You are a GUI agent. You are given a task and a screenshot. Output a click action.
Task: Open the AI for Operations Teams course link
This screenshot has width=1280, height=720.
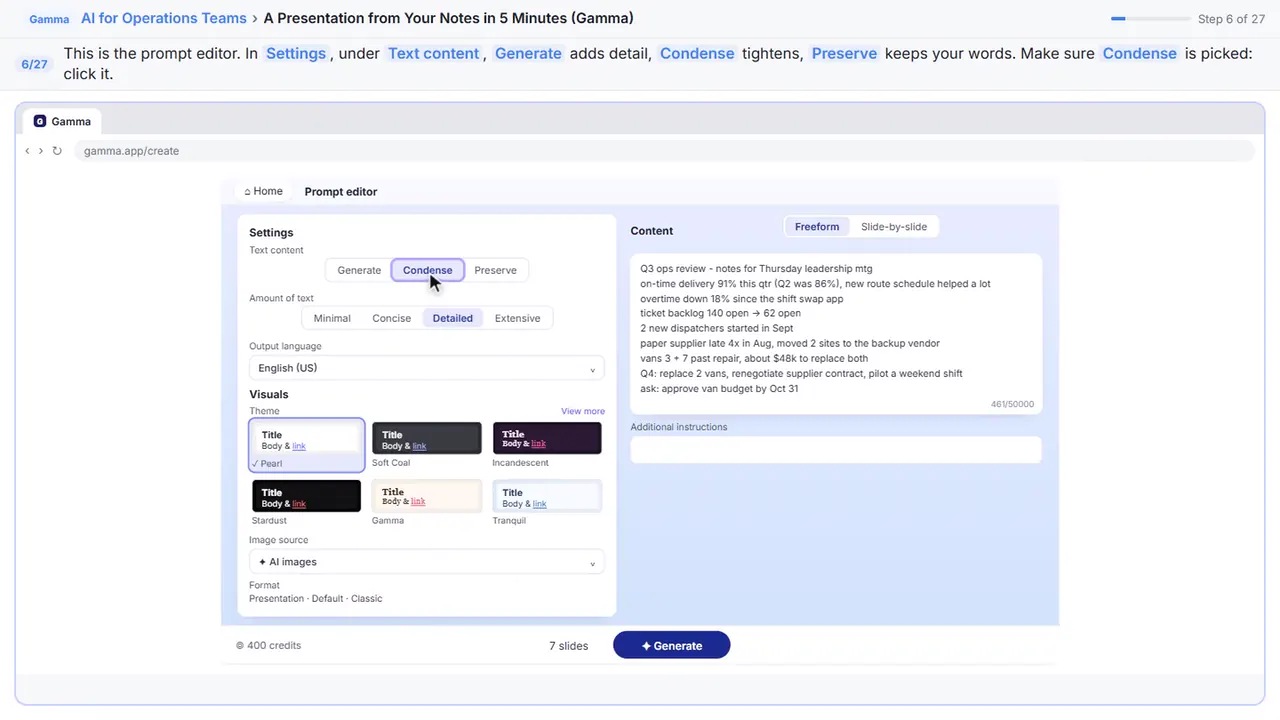click(164, 18)
